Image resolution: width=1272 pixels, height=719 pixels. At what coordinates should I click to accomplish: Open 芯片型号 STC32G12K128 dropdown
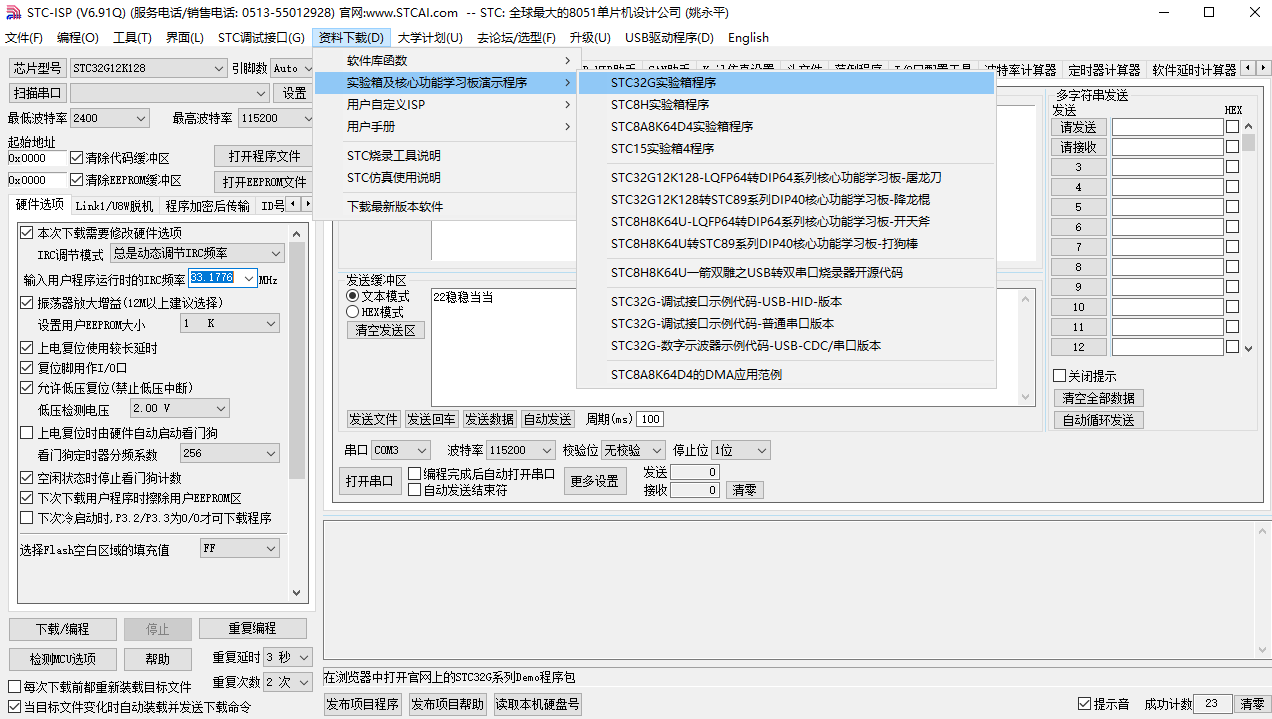click(x=148, y=68)
